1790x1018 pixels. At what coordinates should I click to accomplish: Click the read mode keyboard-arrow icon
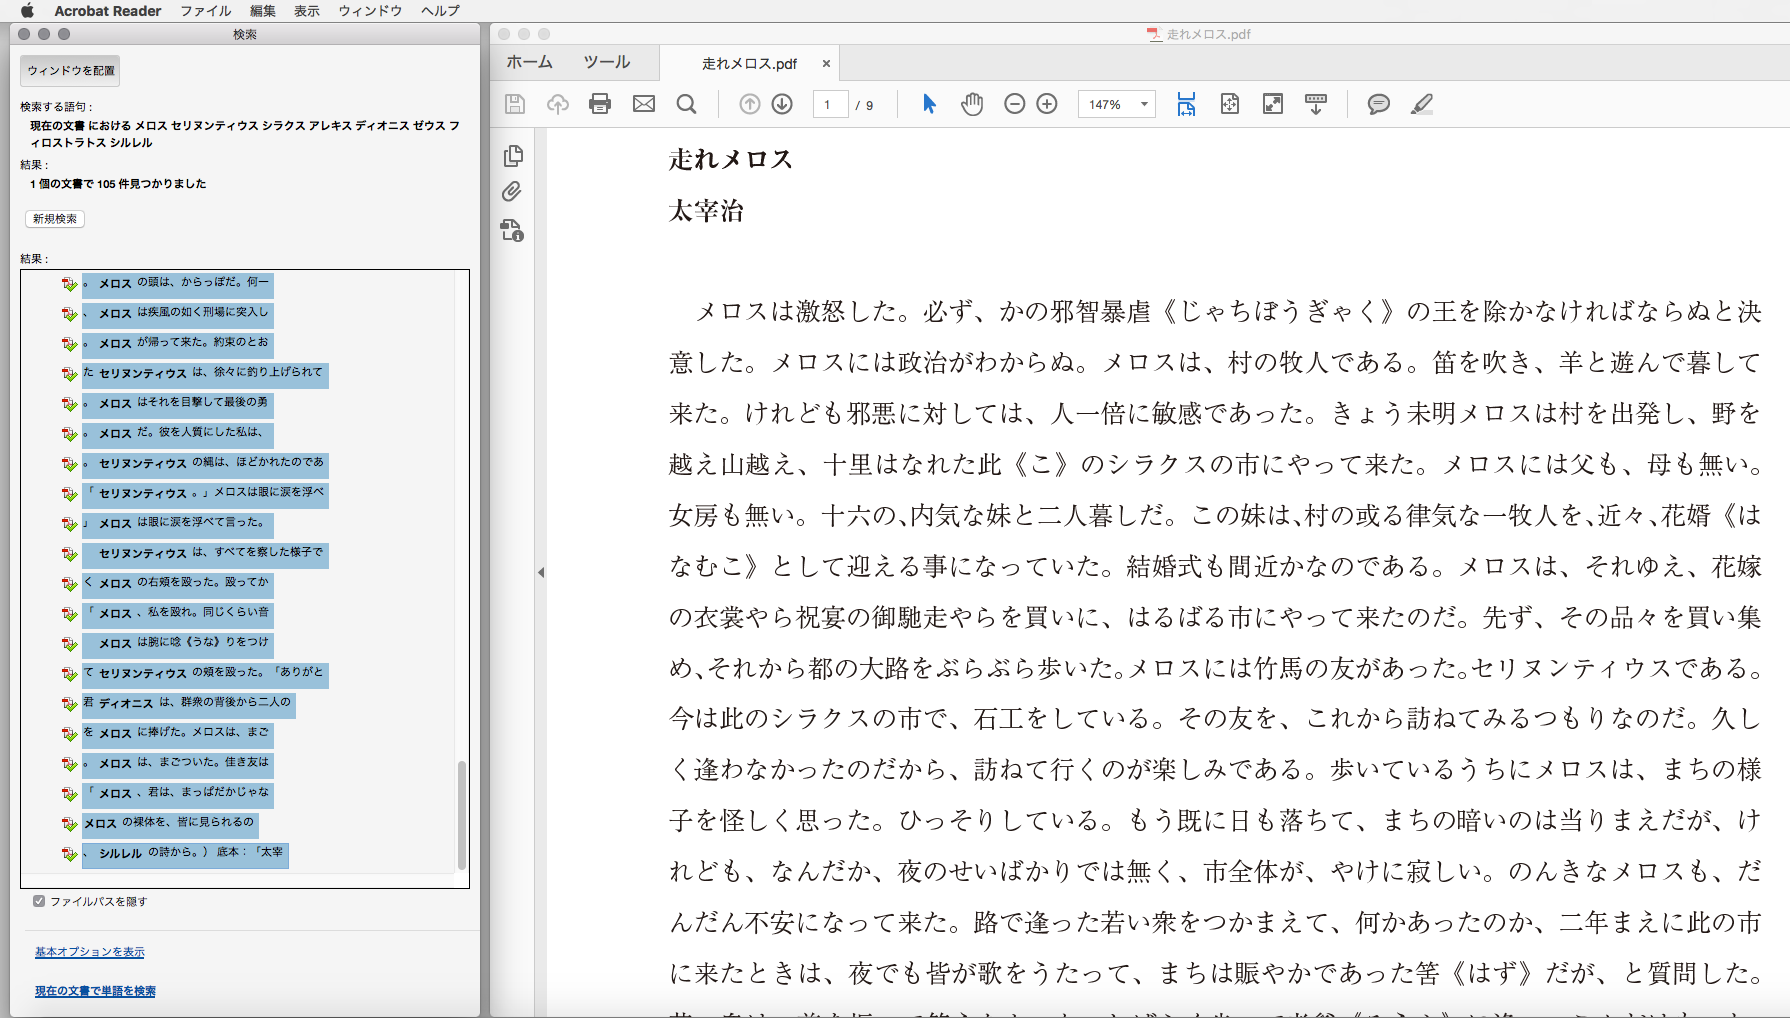coord(1316,104)
